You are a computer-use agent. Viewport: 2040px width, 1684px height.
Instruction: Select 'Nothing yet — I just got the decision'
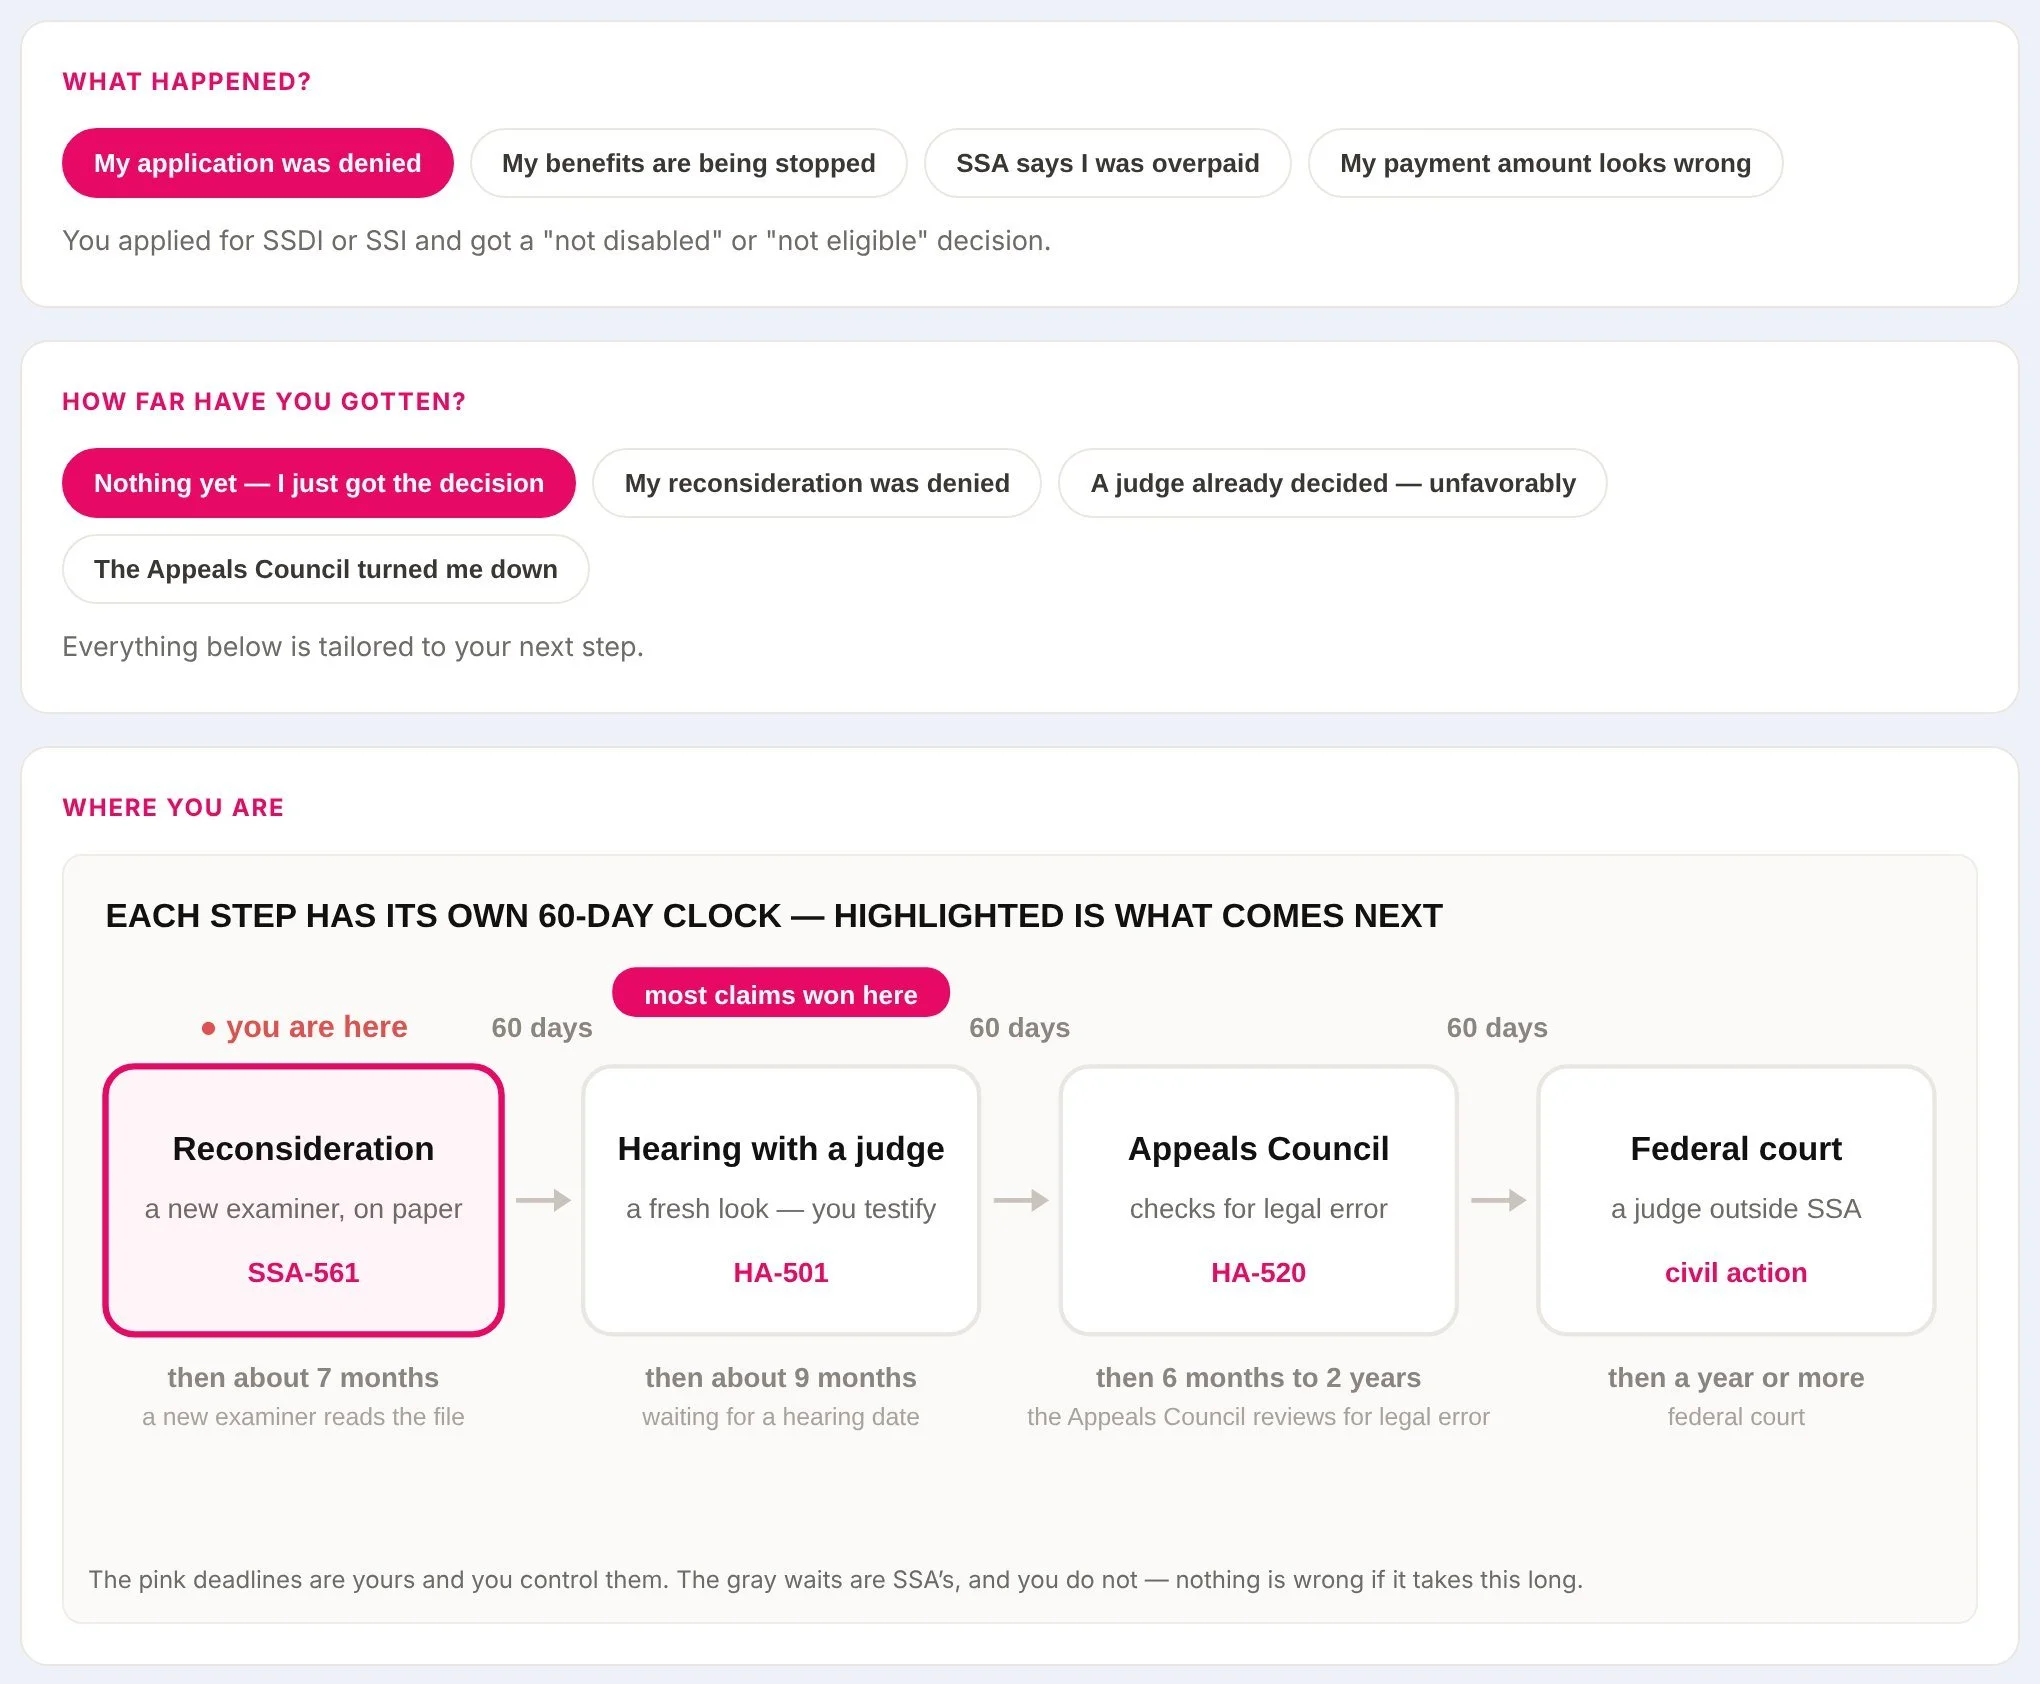[318, 483]
